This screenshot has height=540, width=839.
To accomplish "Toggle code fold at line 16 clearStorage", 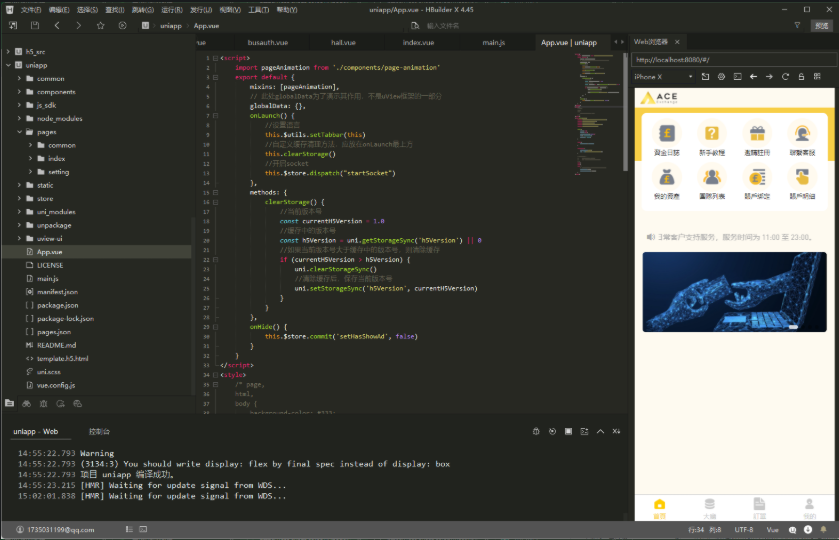I will (215, 202).
